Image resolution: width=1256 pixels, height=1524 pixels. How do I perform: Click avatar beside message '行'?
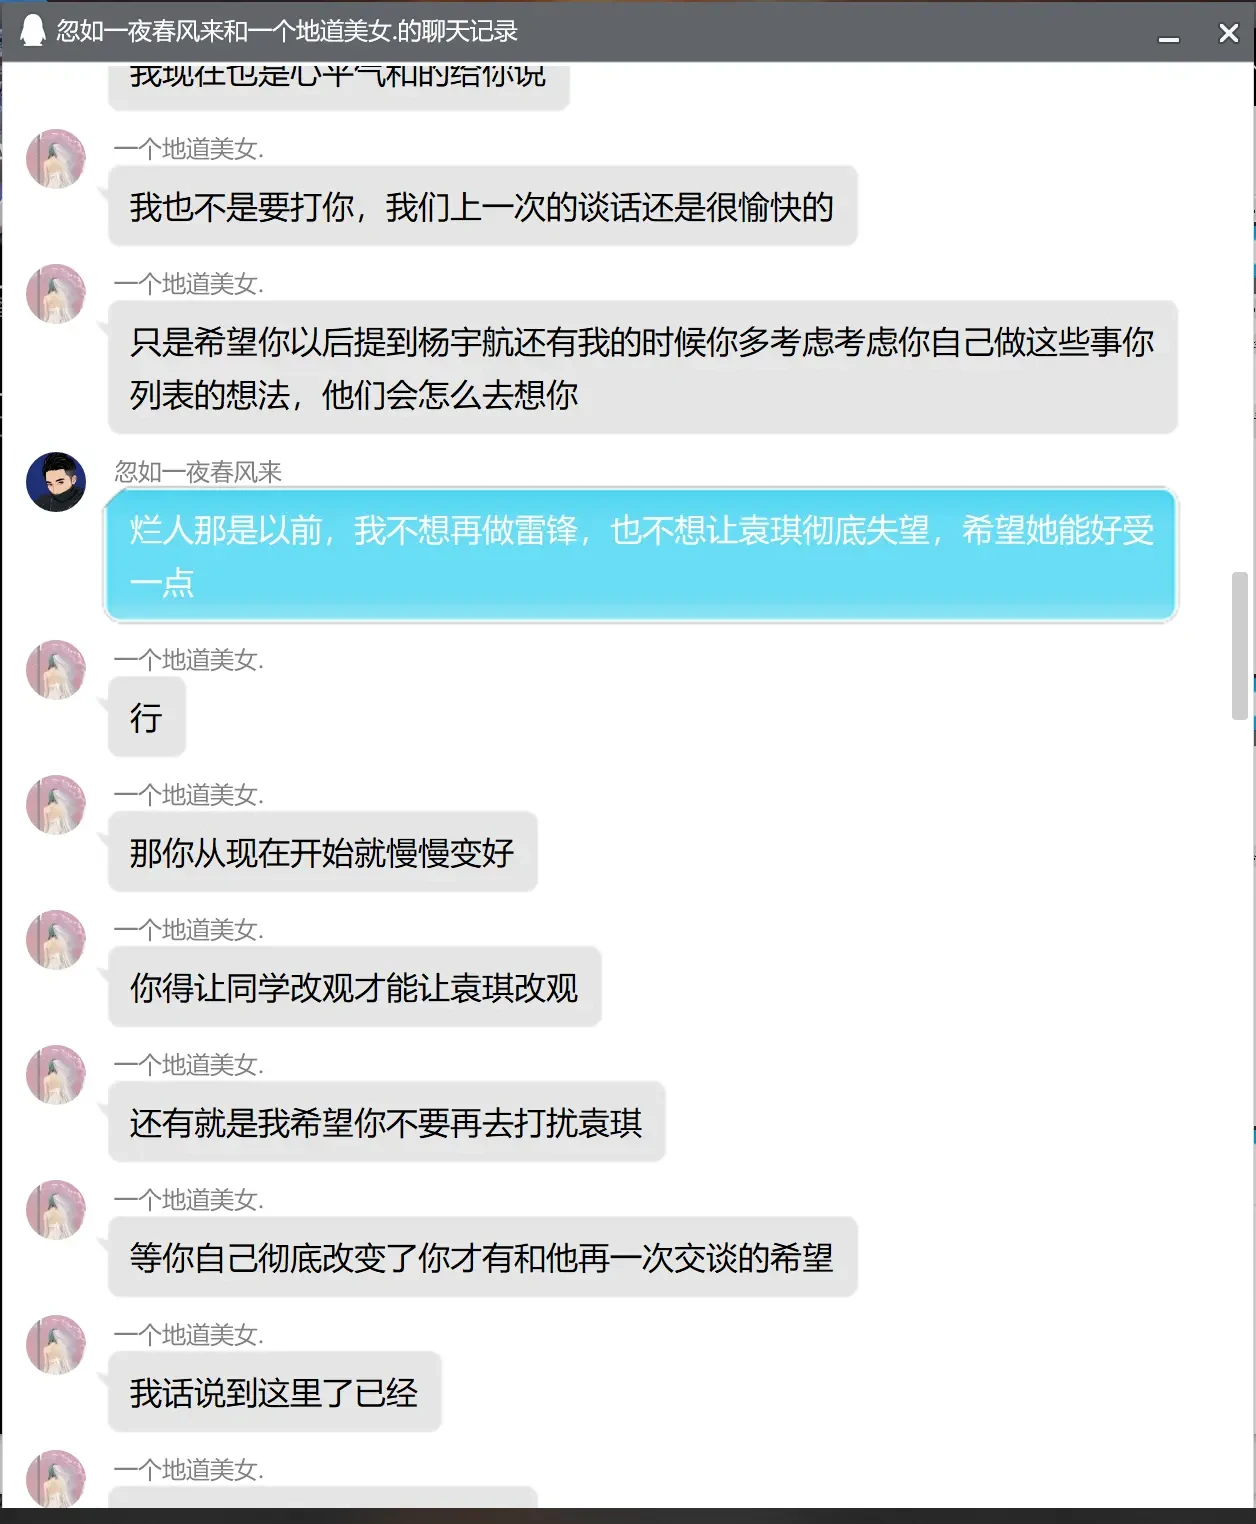click(x=56, y=669)
